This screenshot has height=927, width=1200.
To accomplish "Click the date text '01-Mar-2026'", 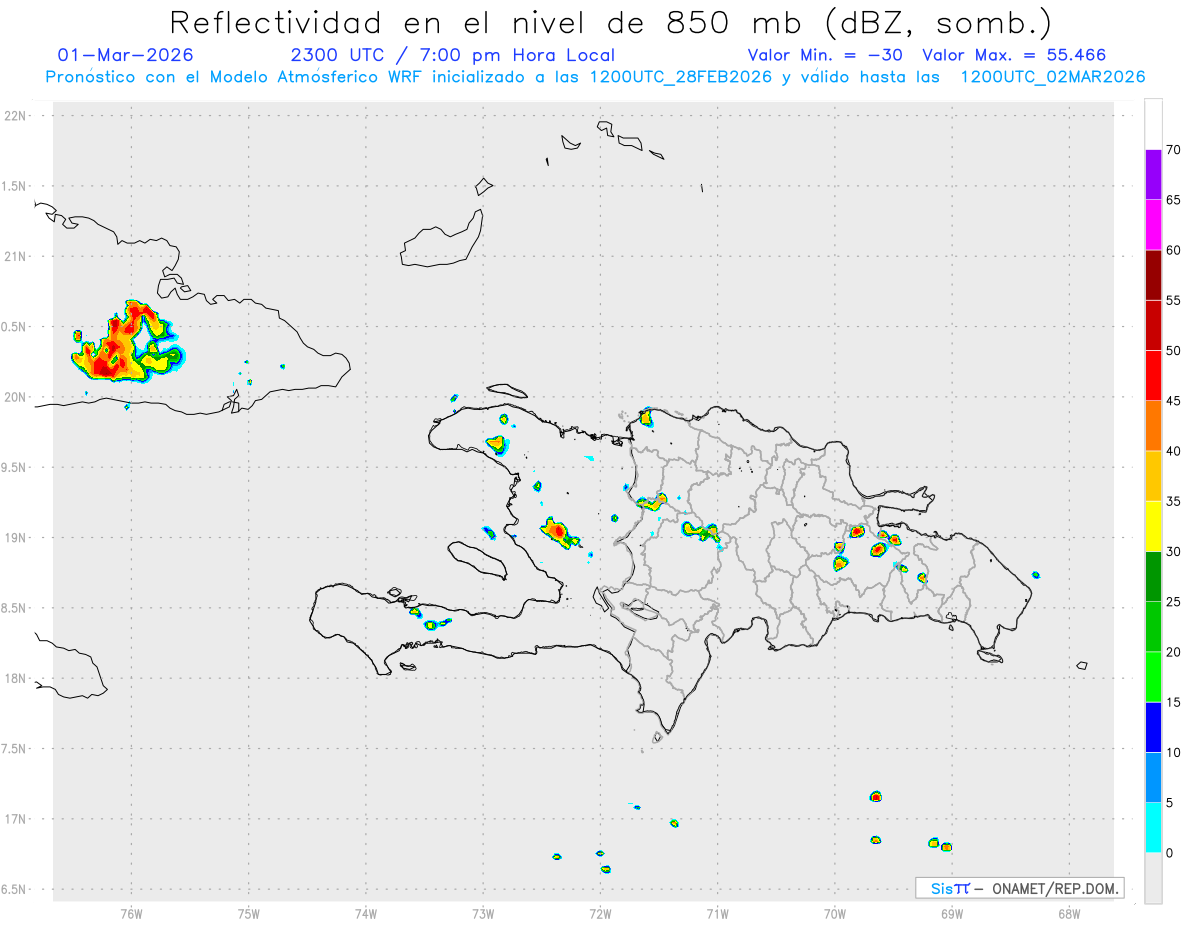I will click(126, 55).
